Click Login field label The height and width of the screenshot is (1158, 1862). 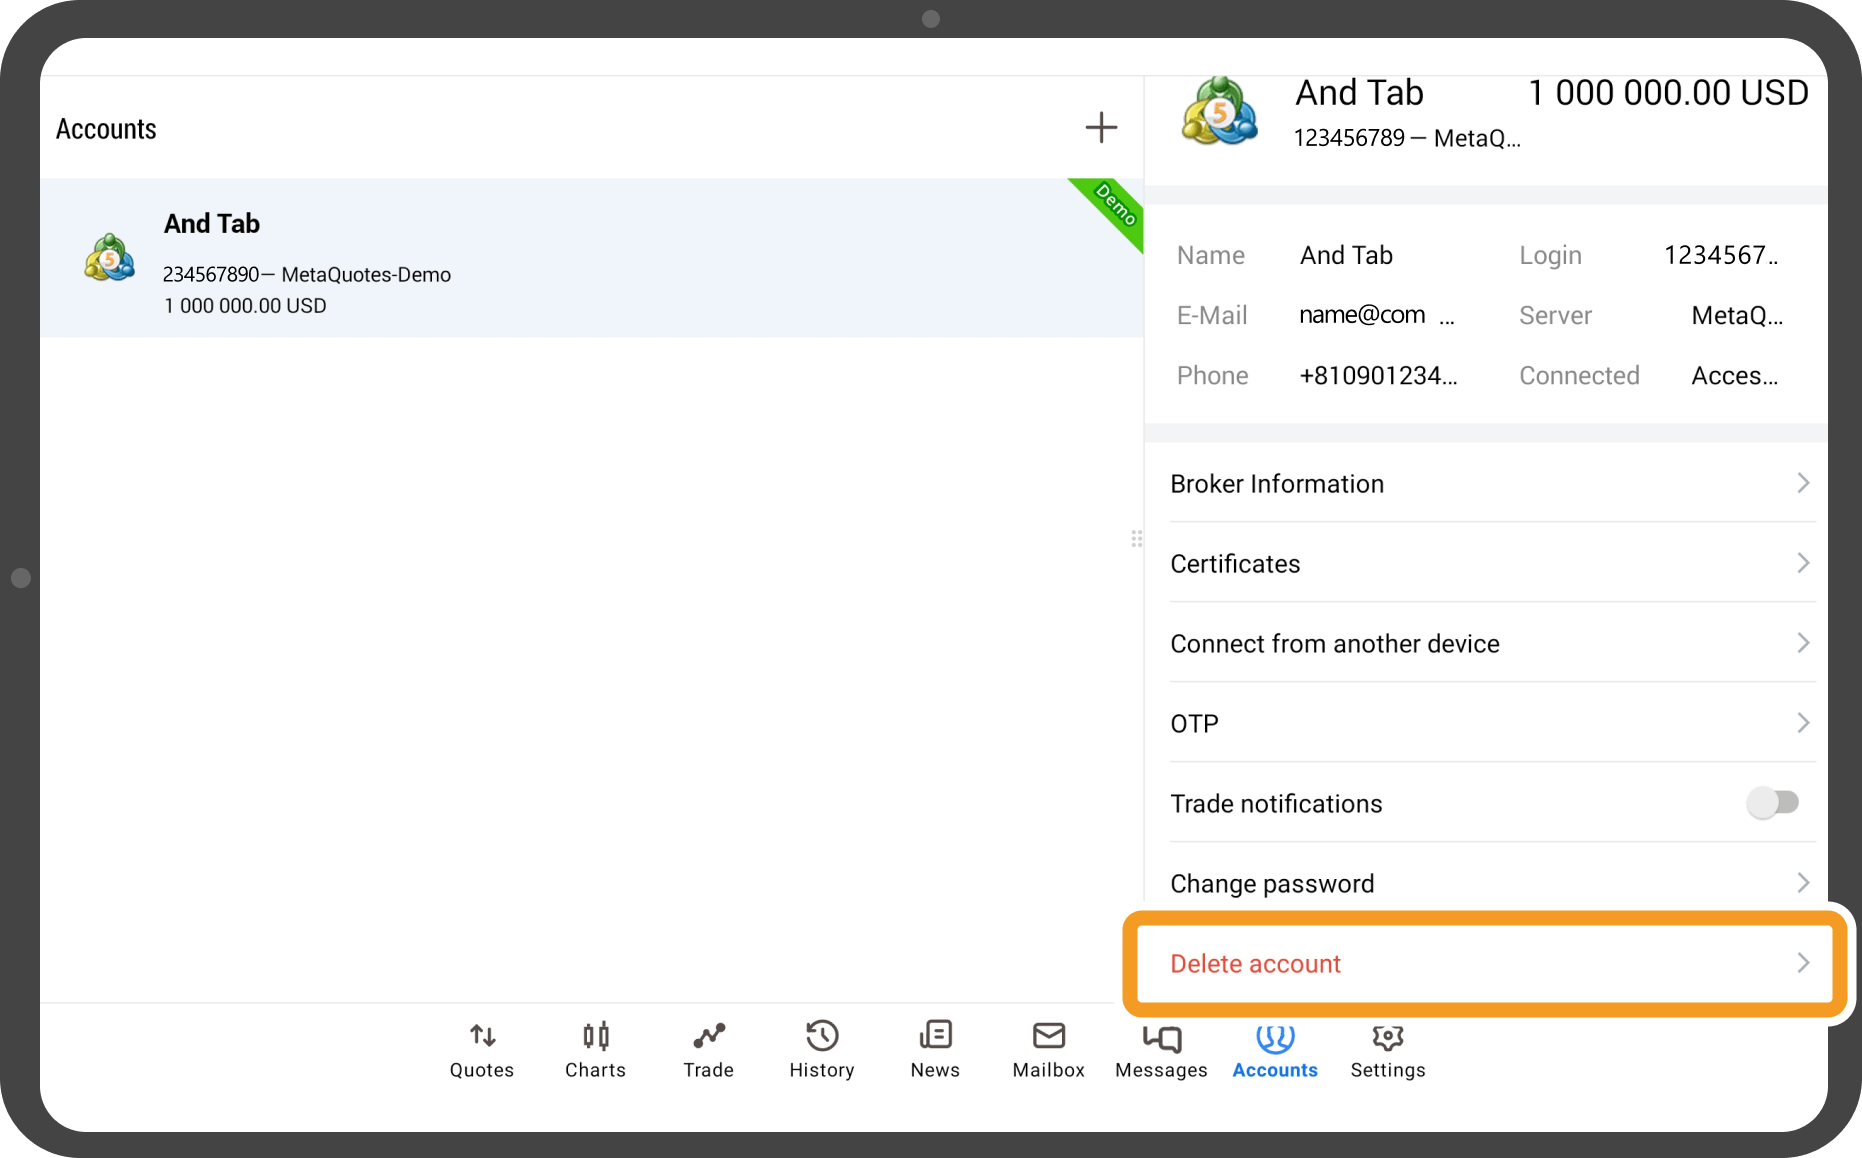click(x=1550, y=256)
